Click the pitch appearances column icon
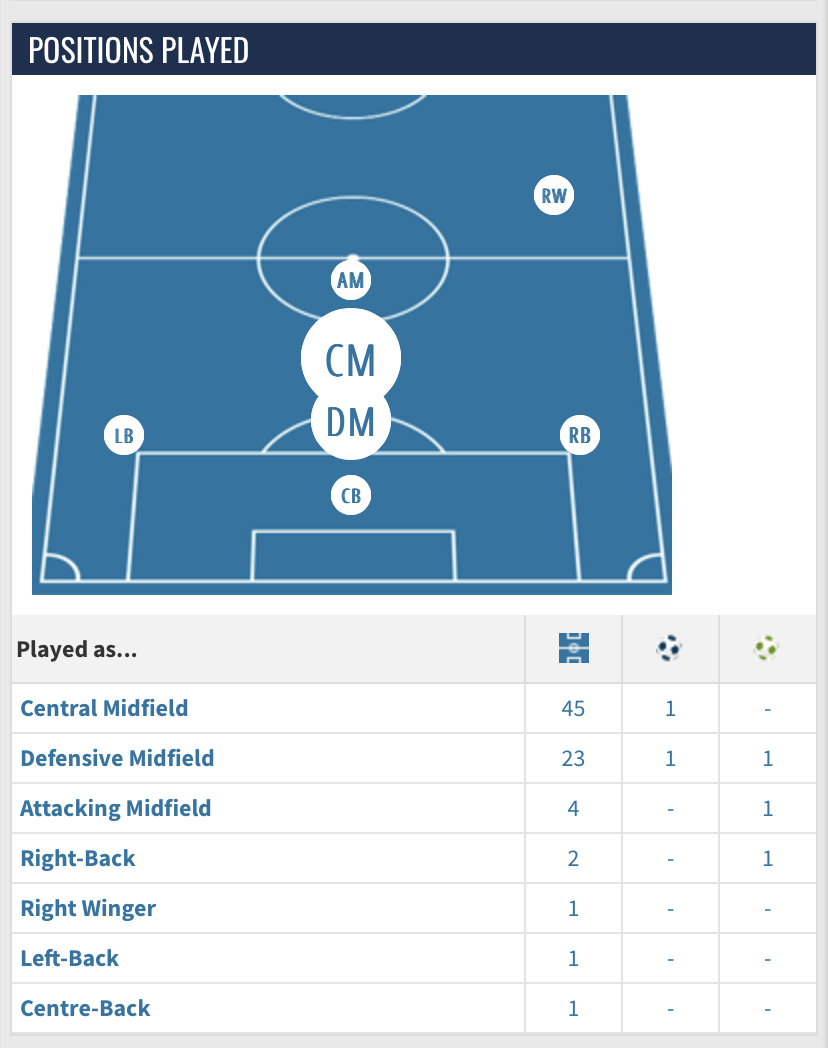The height and width of the screenshot is (1048, 828). pyautogui.click(x=573, y=648)
